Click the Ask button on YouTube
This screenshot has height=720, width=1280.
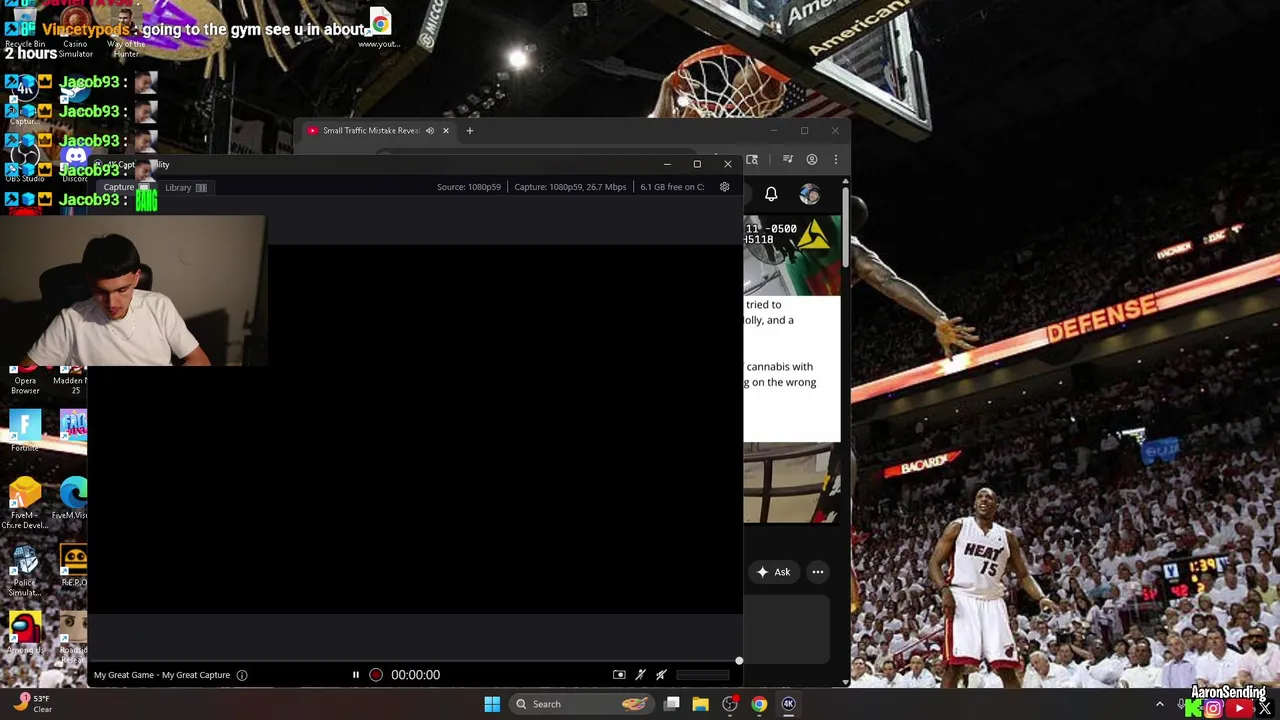tap(773, 572)
